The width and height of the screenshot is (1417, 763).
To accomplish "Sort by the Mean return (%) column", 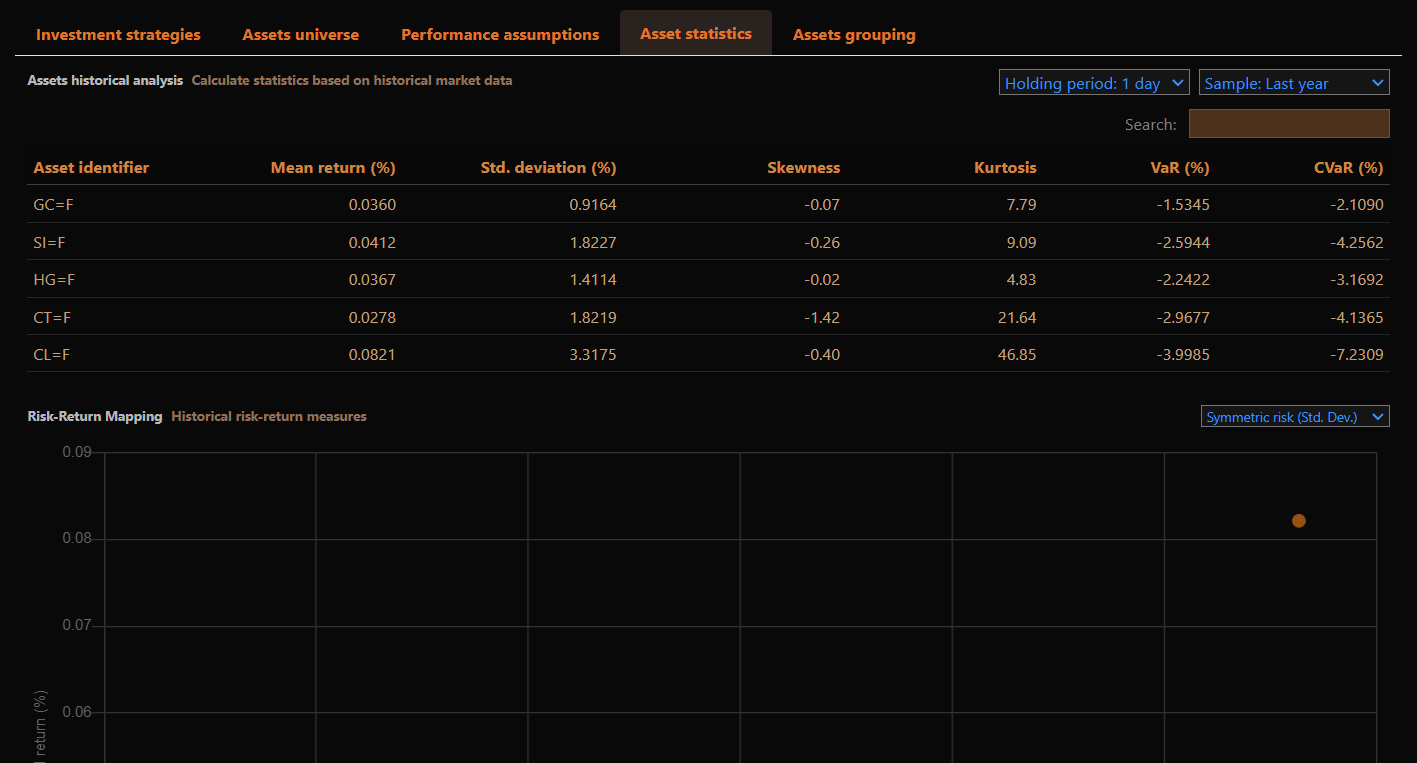I will point(333,168).
